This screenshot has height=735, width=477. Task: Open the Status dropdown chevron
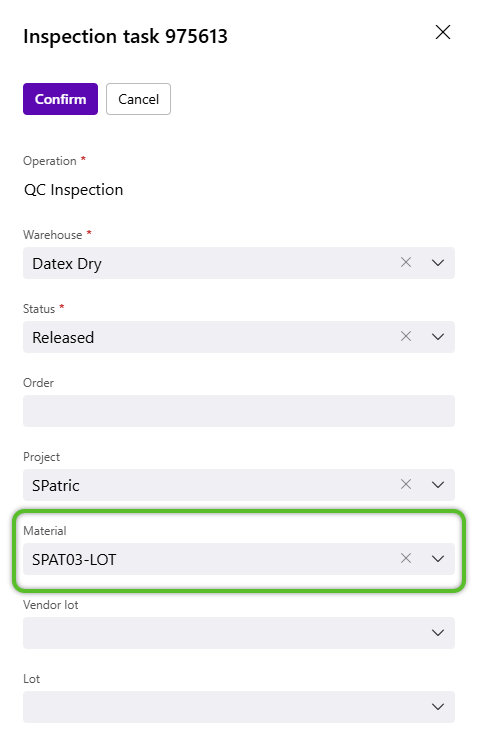point(438,337)
